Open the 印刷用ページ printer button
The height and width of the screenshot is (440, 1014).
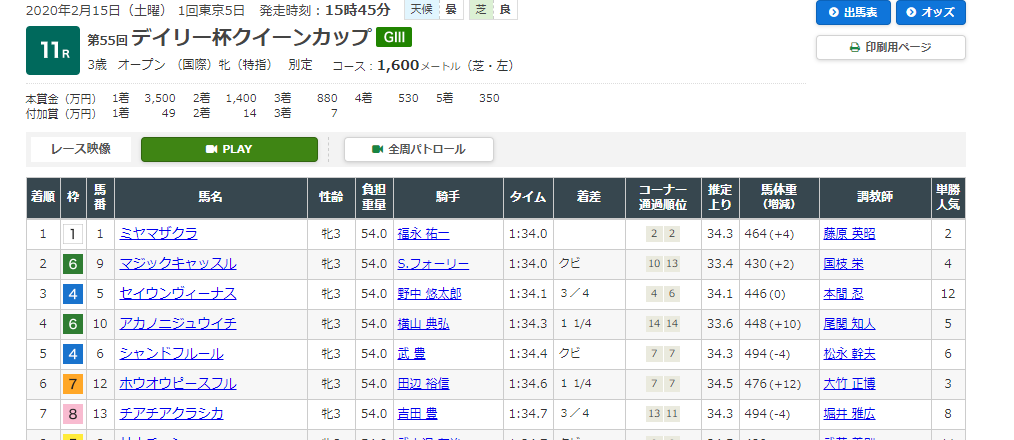[x=890, y=47]
